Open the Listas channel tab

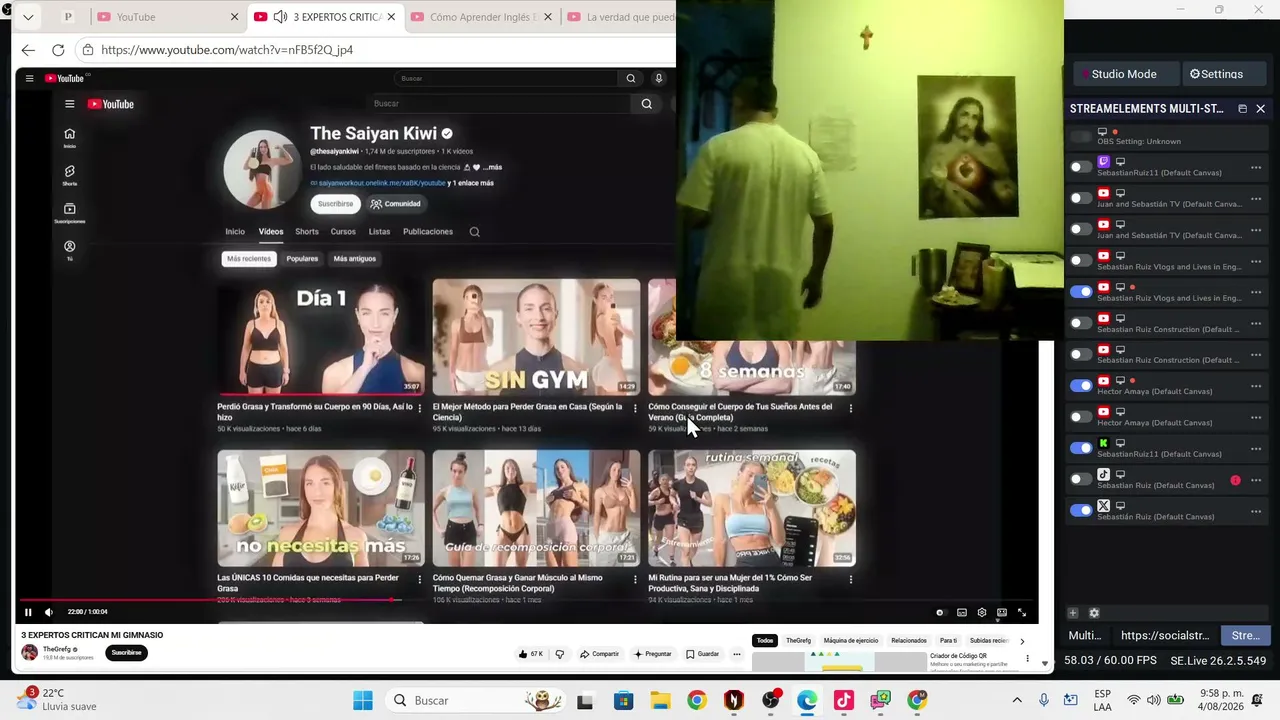pyautogui.click(x=379, y=232)
